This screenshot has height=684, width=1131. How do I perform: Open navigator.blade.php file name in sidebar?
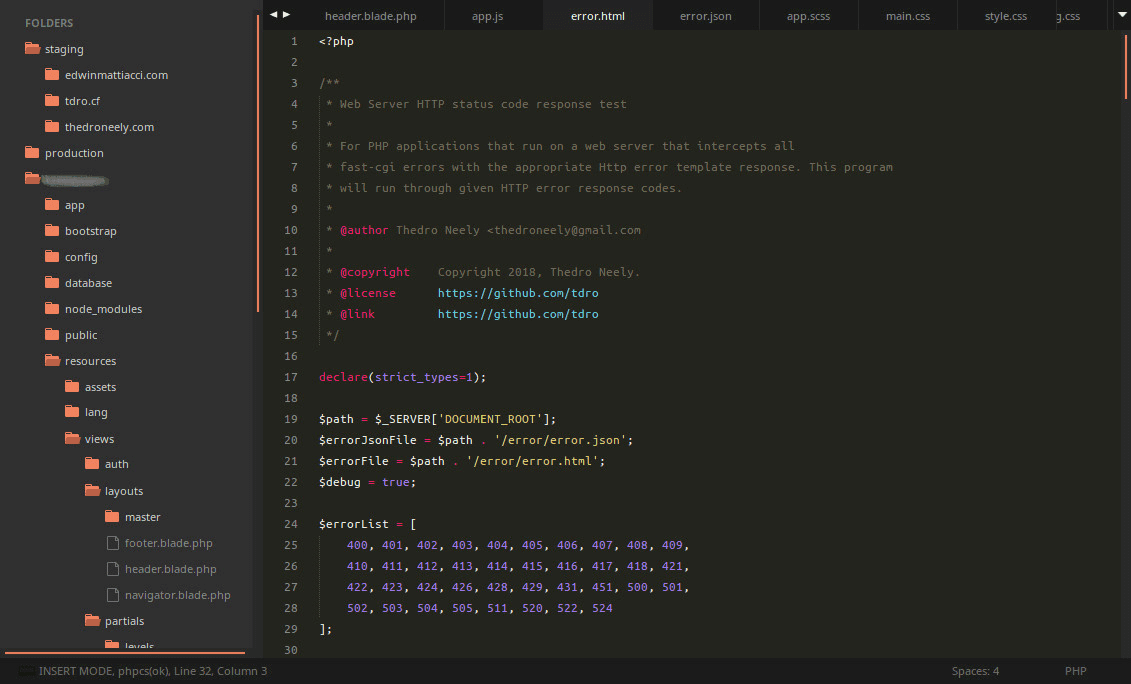pyautogui.click(x=177, y=595)
